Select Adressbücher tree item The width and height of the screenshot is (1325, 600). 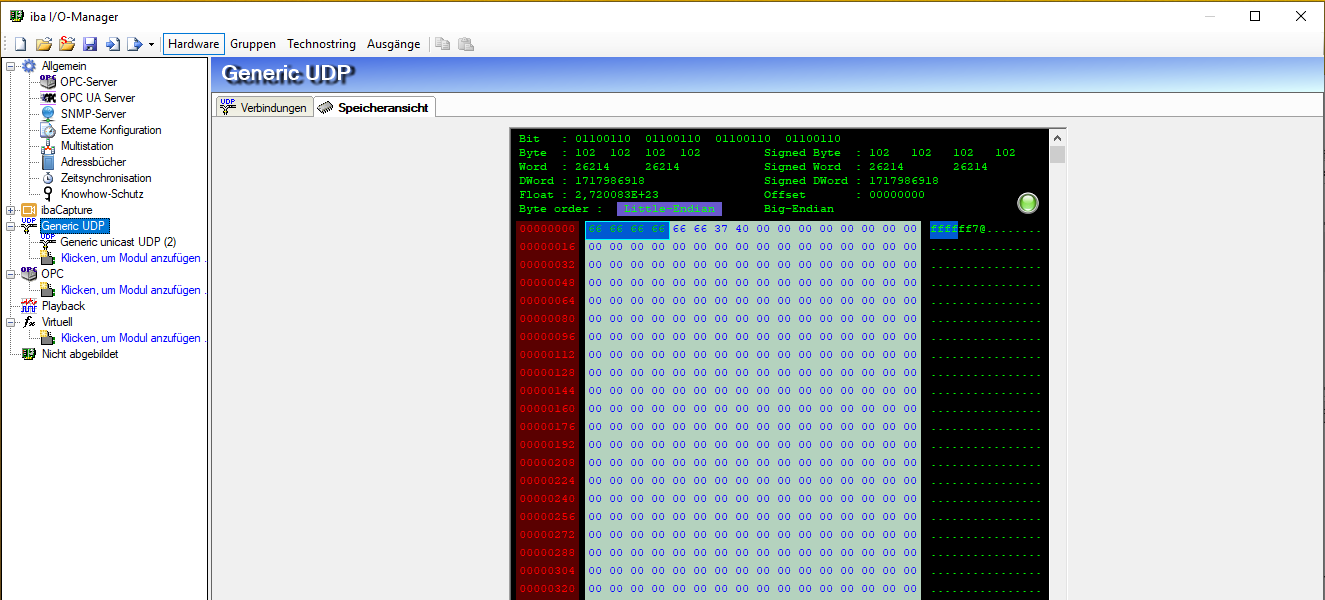point(93,162)
